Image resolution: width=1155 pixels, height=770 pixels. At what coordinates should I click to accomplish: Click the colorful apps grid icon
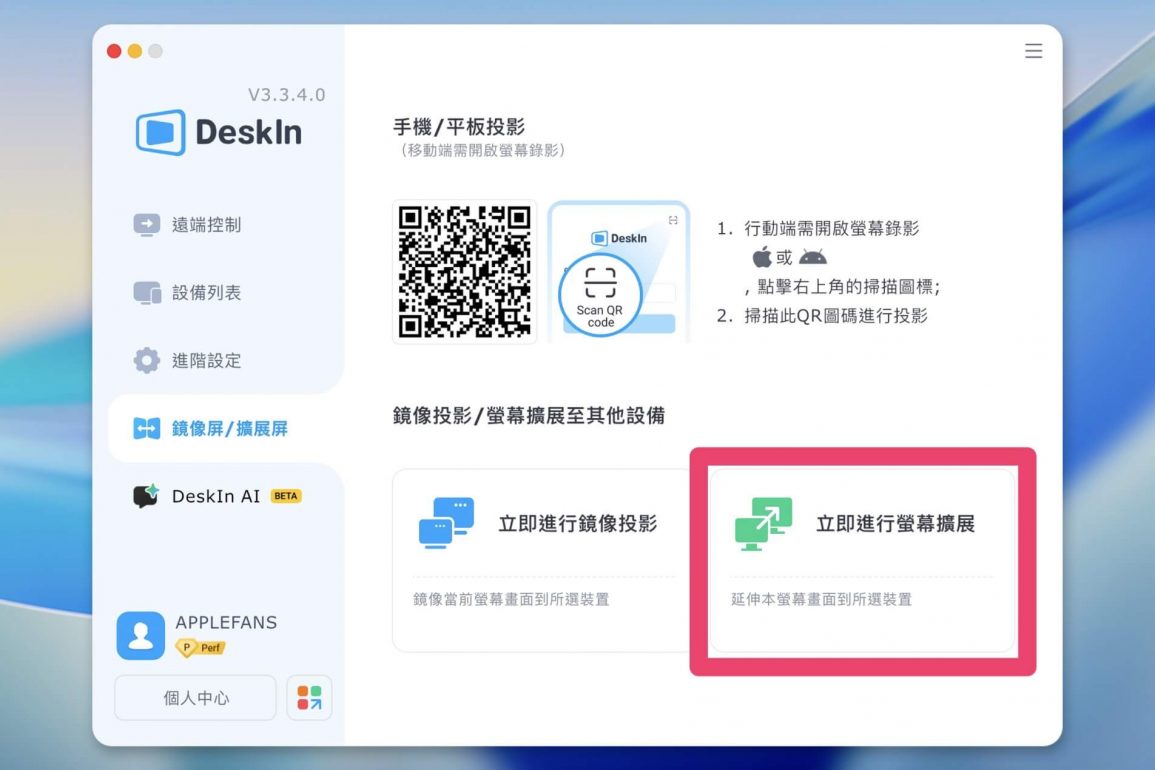[309, 698]
